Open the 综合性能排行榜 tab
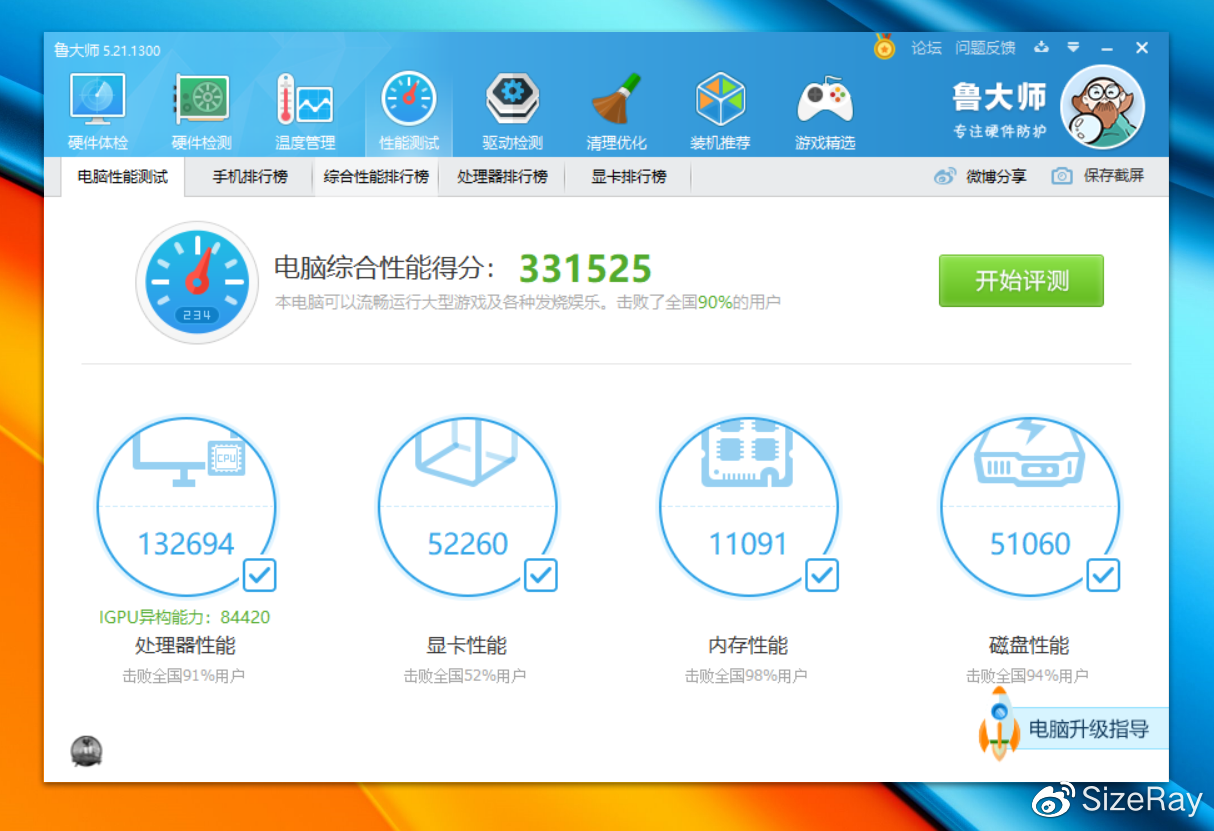1214x831 pixels. click(x=376, y=177)
